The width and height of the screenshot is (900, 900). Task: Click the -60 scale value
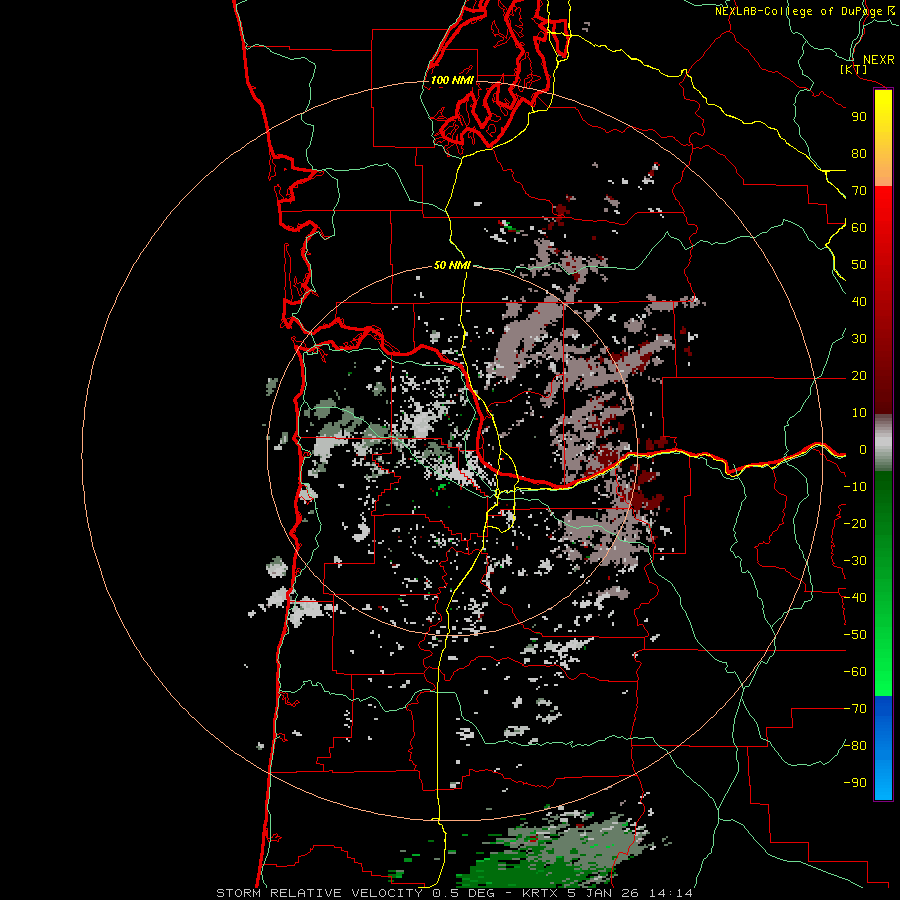[x=855, y=672]
